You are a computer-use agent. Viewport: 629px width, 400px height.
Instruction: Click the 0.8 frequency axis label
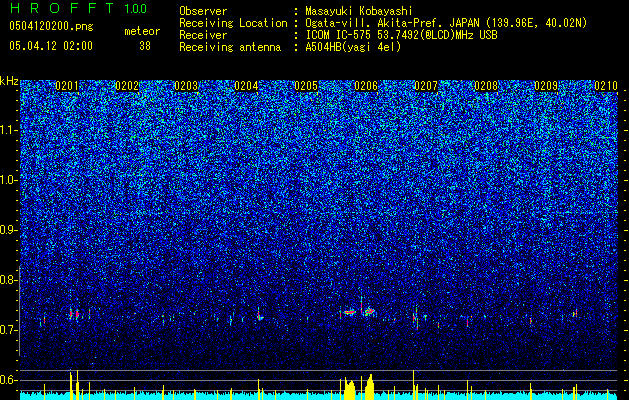(x=8, y=280)
